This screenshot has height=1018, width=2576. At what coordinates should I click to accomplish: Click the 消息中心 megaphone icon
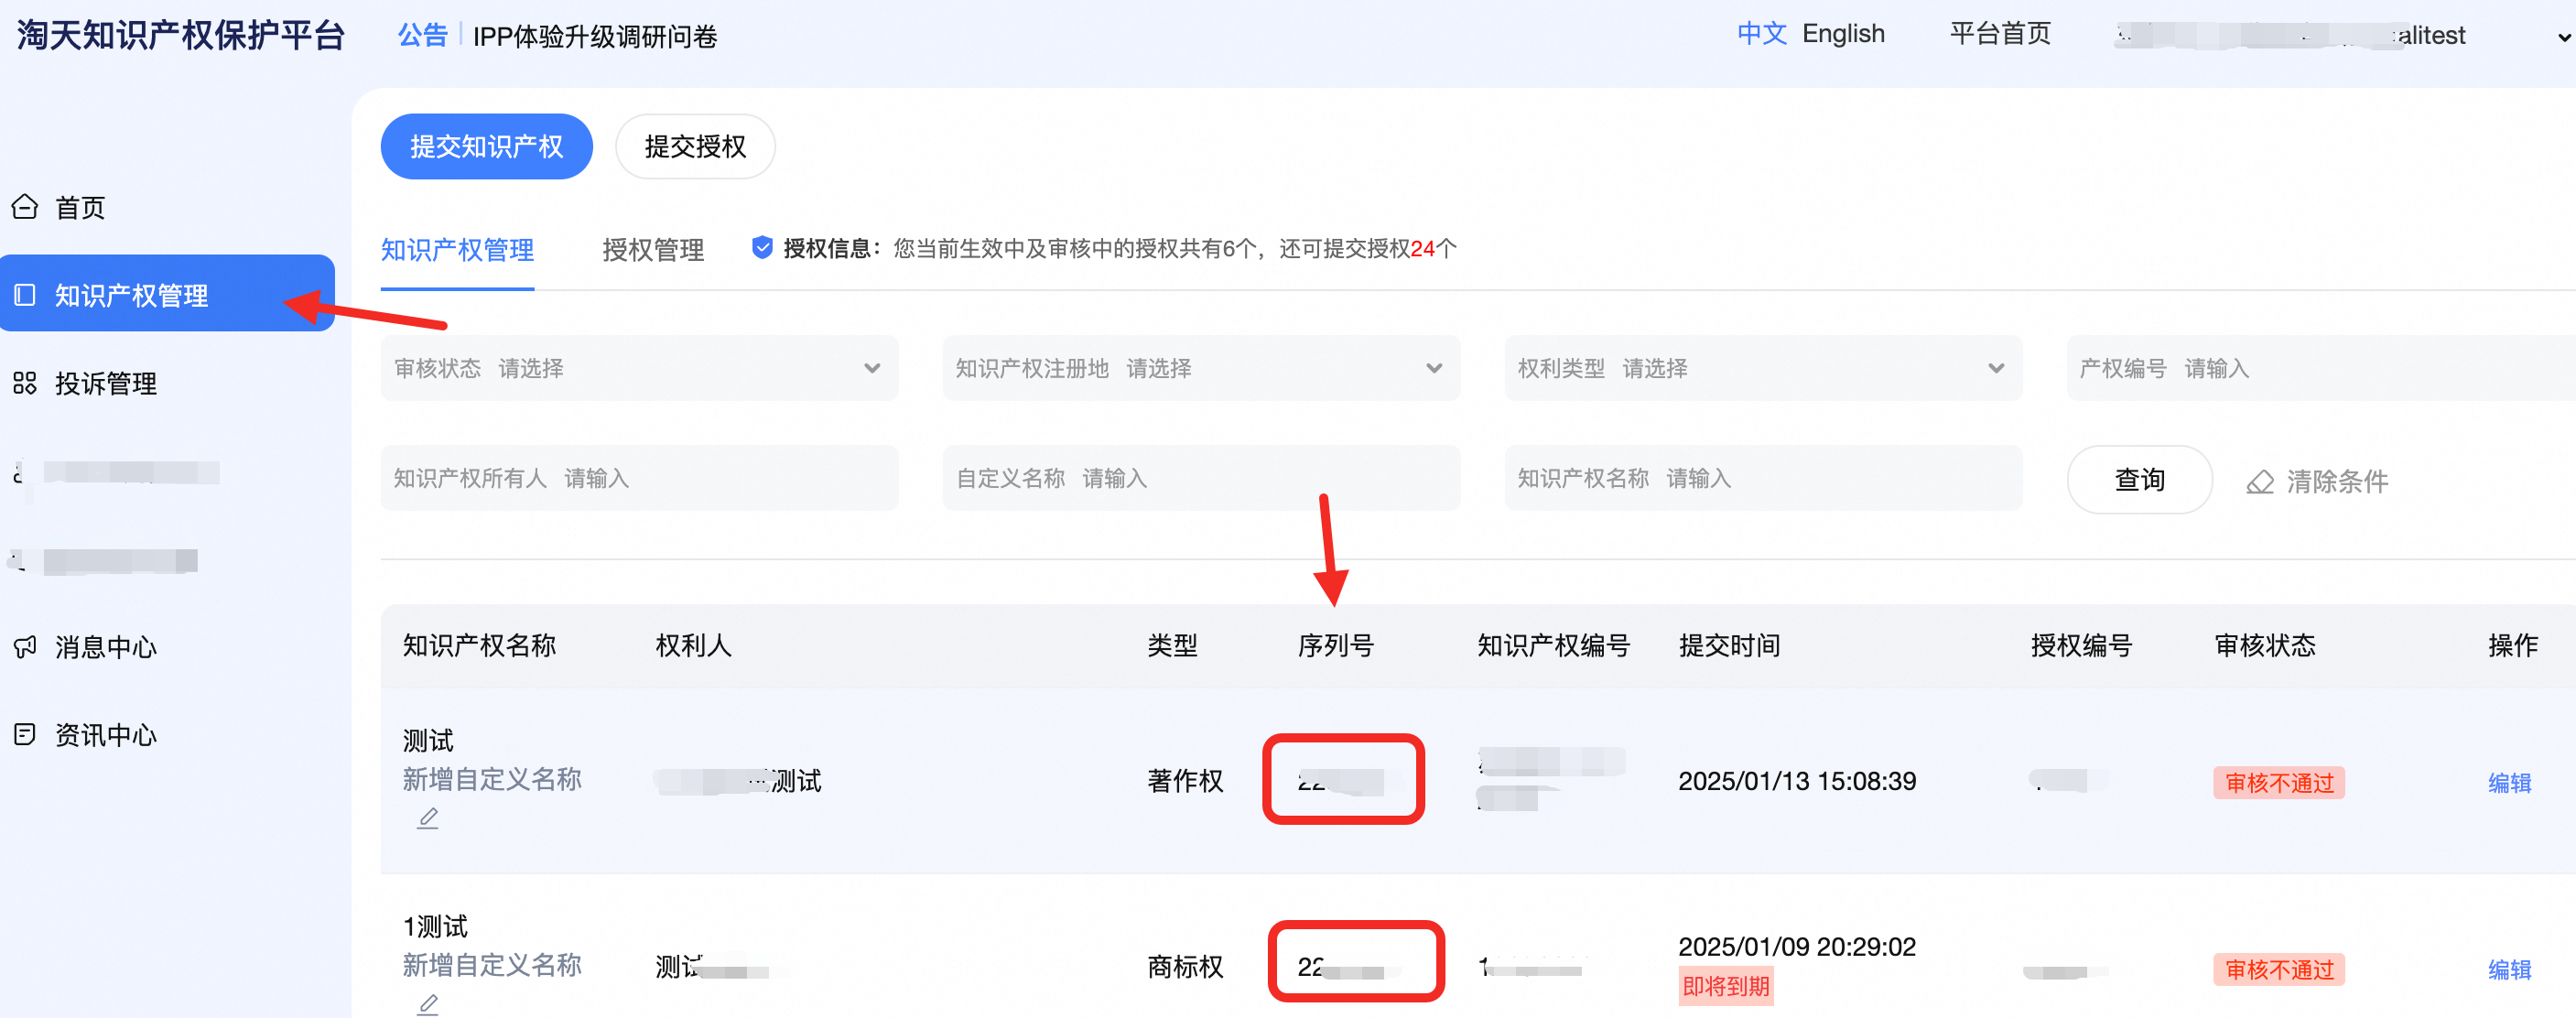tap(25, 647)
